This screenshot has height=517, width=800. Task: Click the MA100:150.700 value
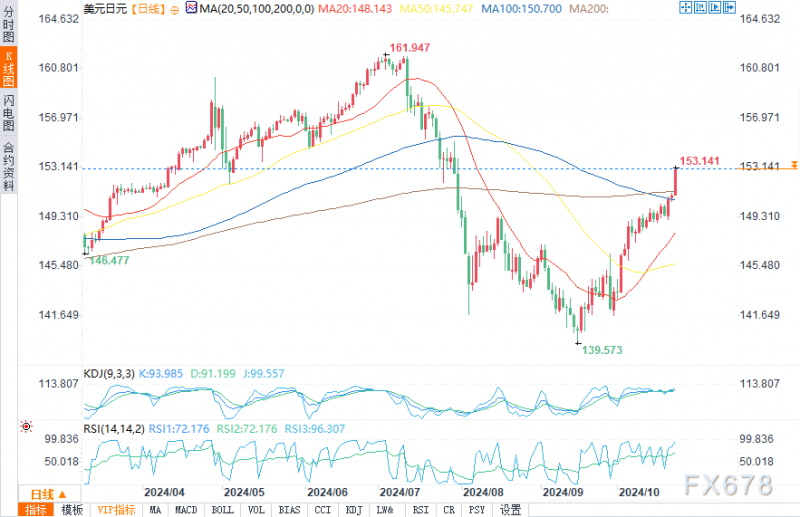[521, 9]
